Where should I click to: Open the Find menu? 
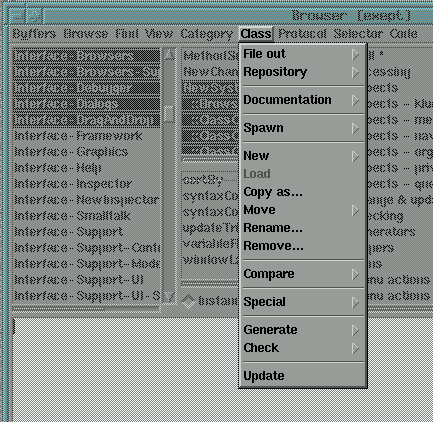[x=127, y=34]
